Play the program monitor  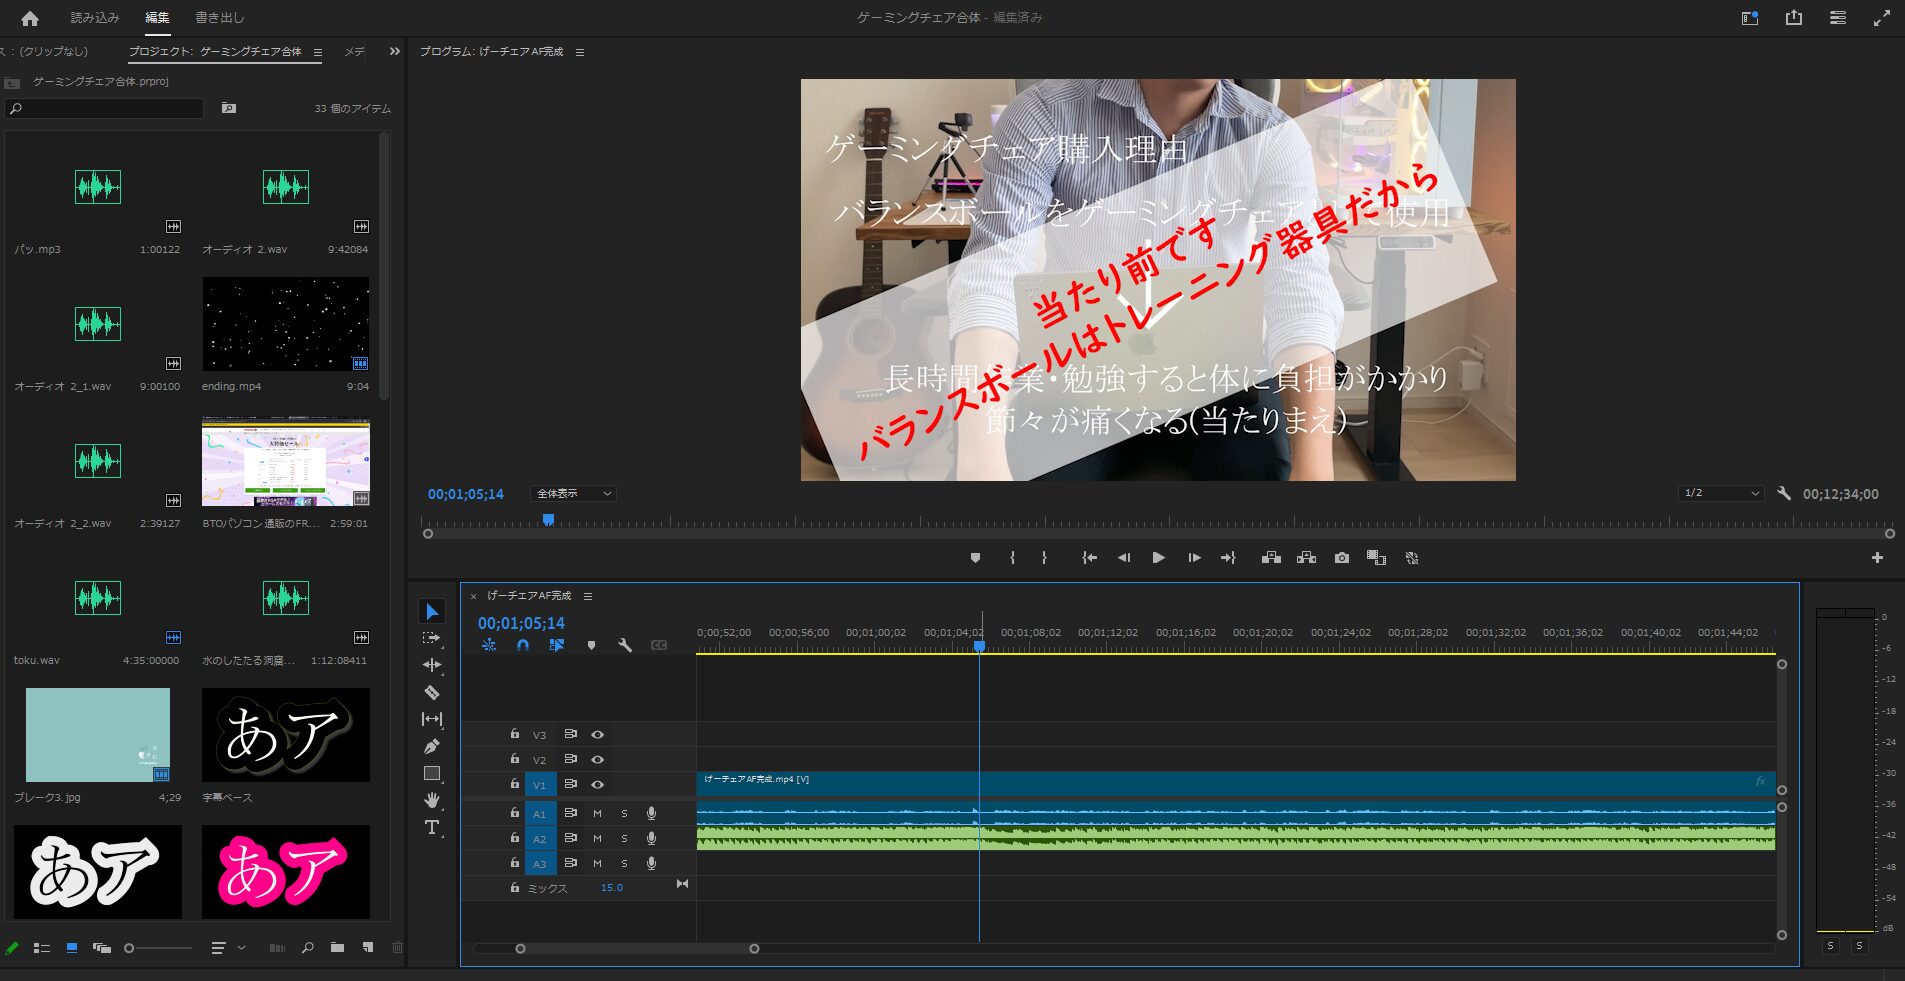1158,558
